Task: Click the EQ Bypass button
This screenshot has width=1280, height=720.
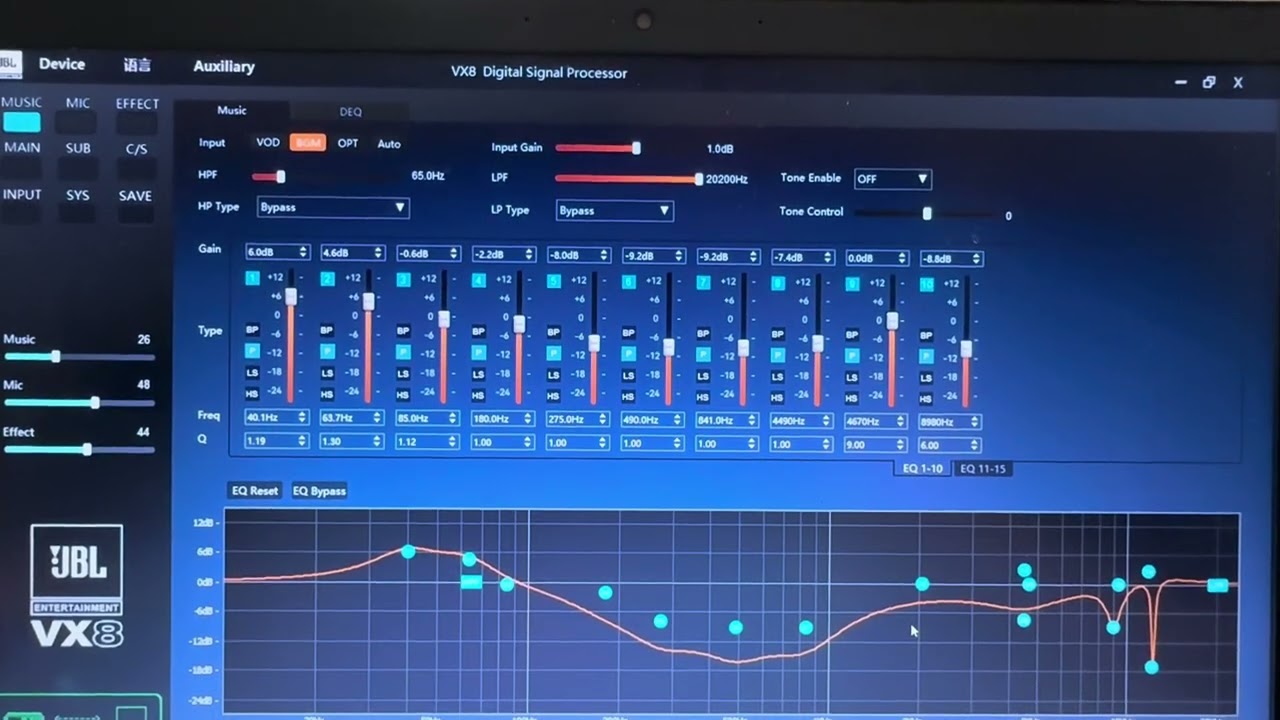Action: [319, 491]
